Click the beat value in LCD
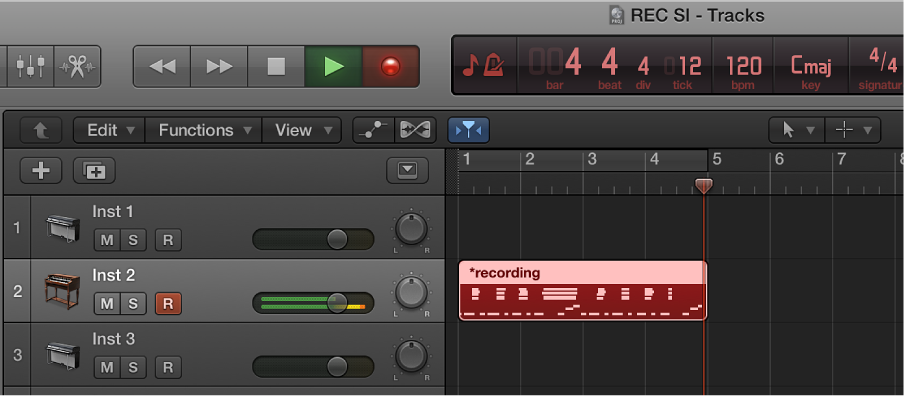Viewport: 904px width, 396px height. point(609,63)
